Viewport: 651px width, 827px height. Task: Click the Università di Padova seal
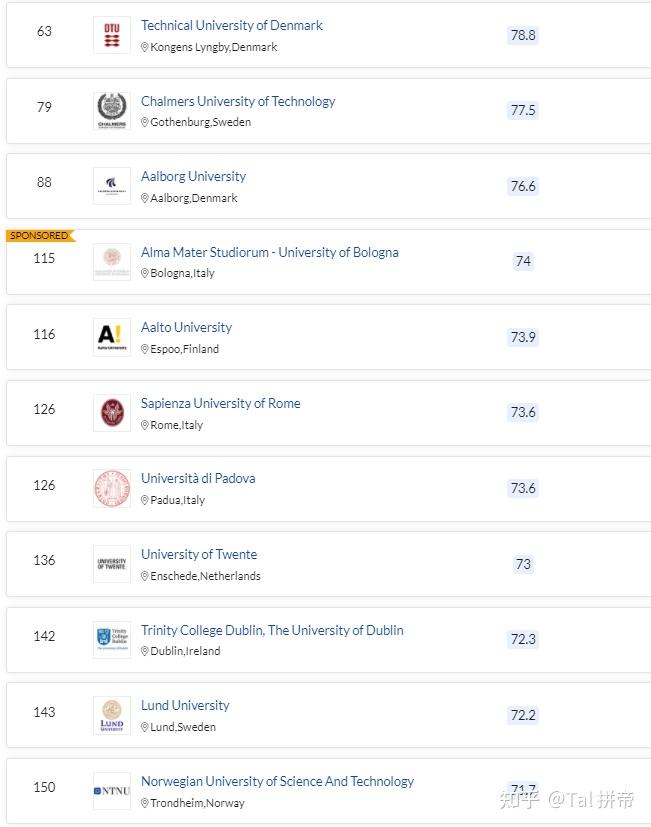[112, 488]
